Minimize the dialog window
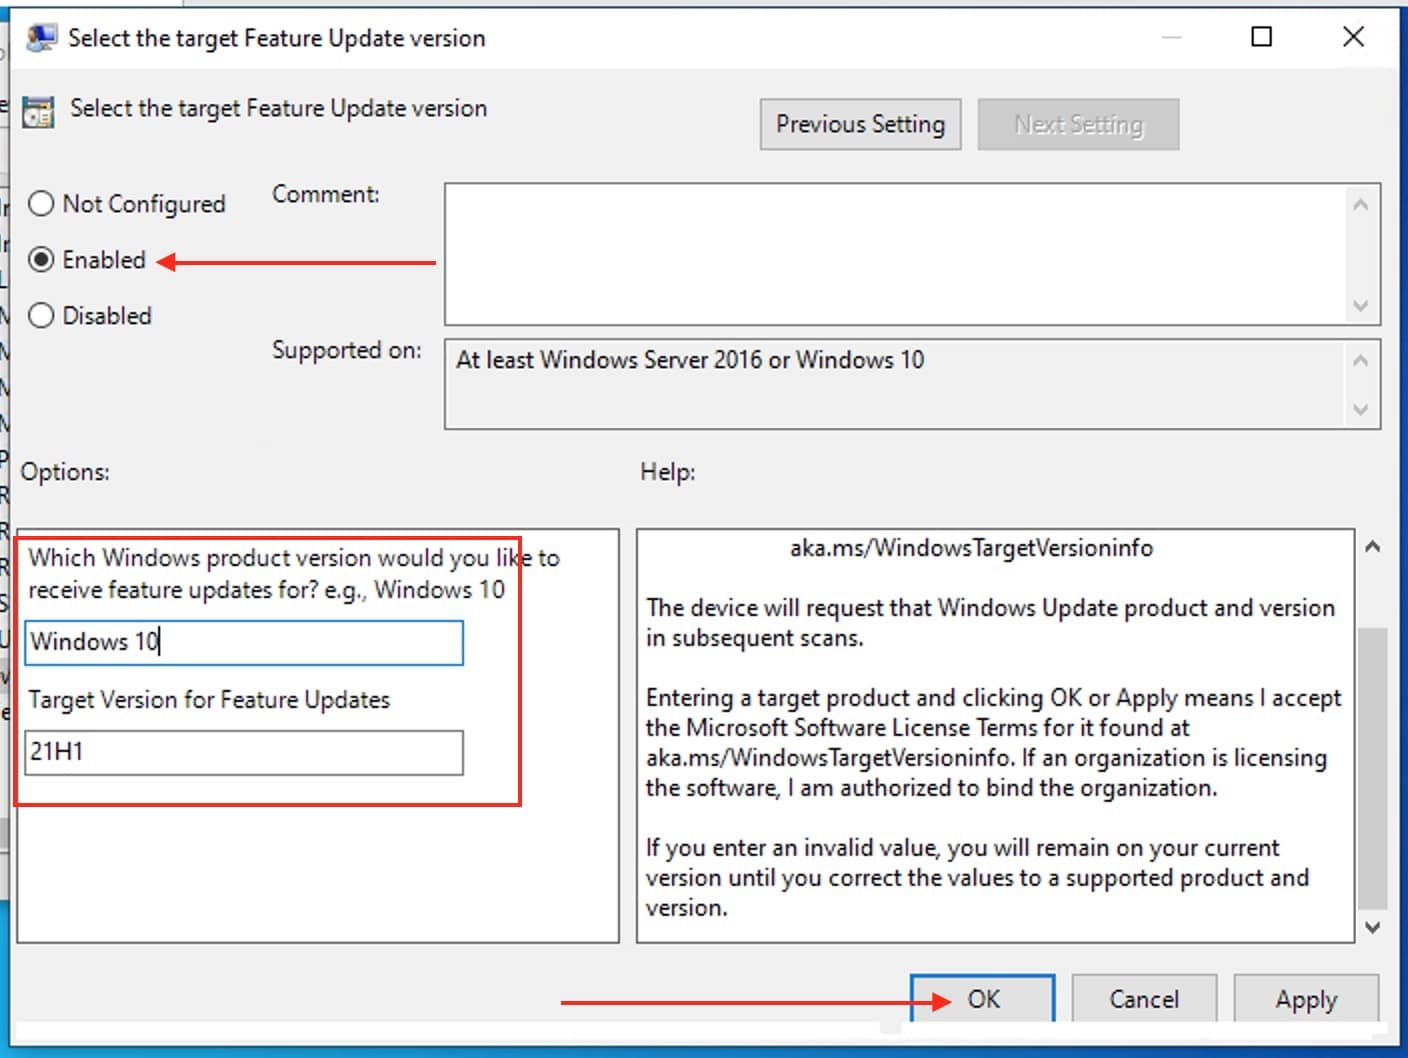 (x=1172, y=37)
